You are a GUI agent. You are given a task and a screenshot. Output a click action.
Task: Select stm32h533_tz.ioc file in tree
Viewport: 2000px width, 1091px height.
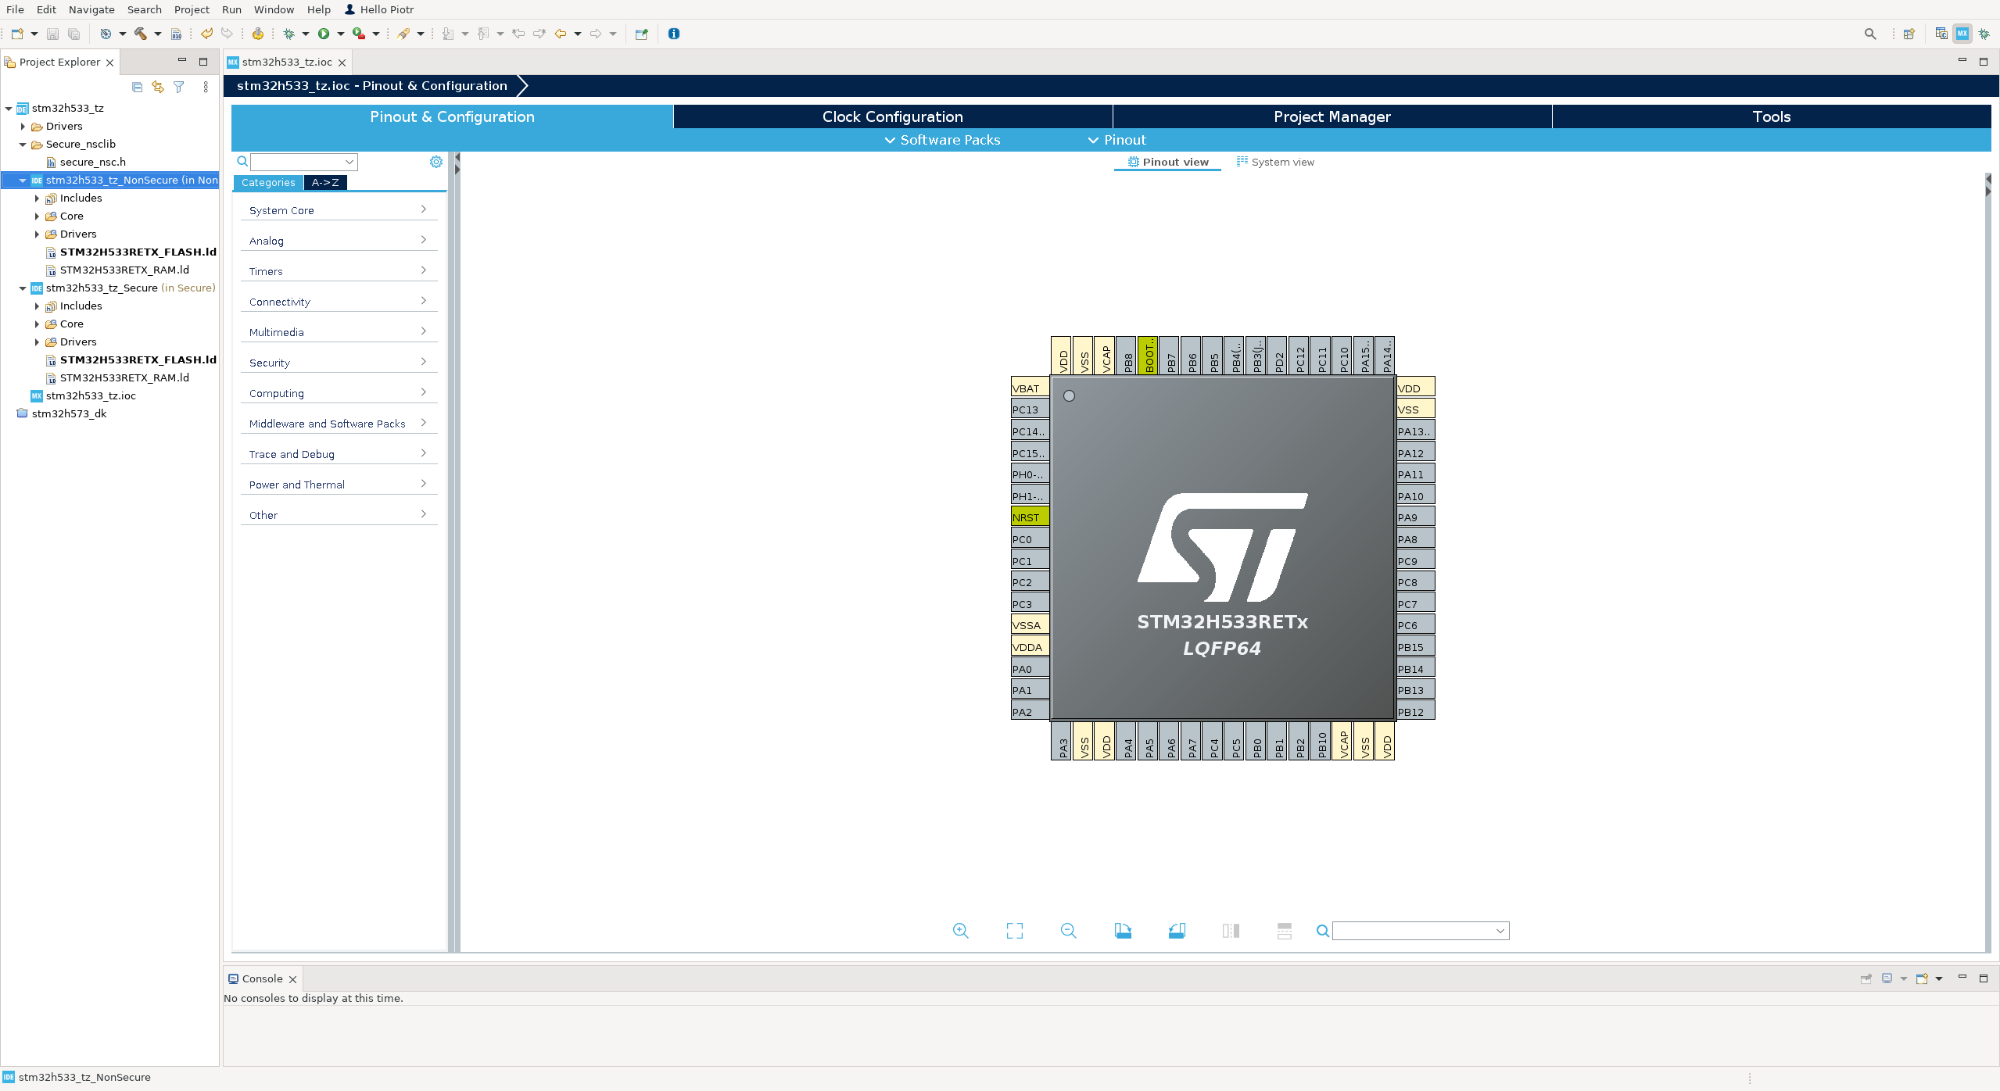coord(90,396)
